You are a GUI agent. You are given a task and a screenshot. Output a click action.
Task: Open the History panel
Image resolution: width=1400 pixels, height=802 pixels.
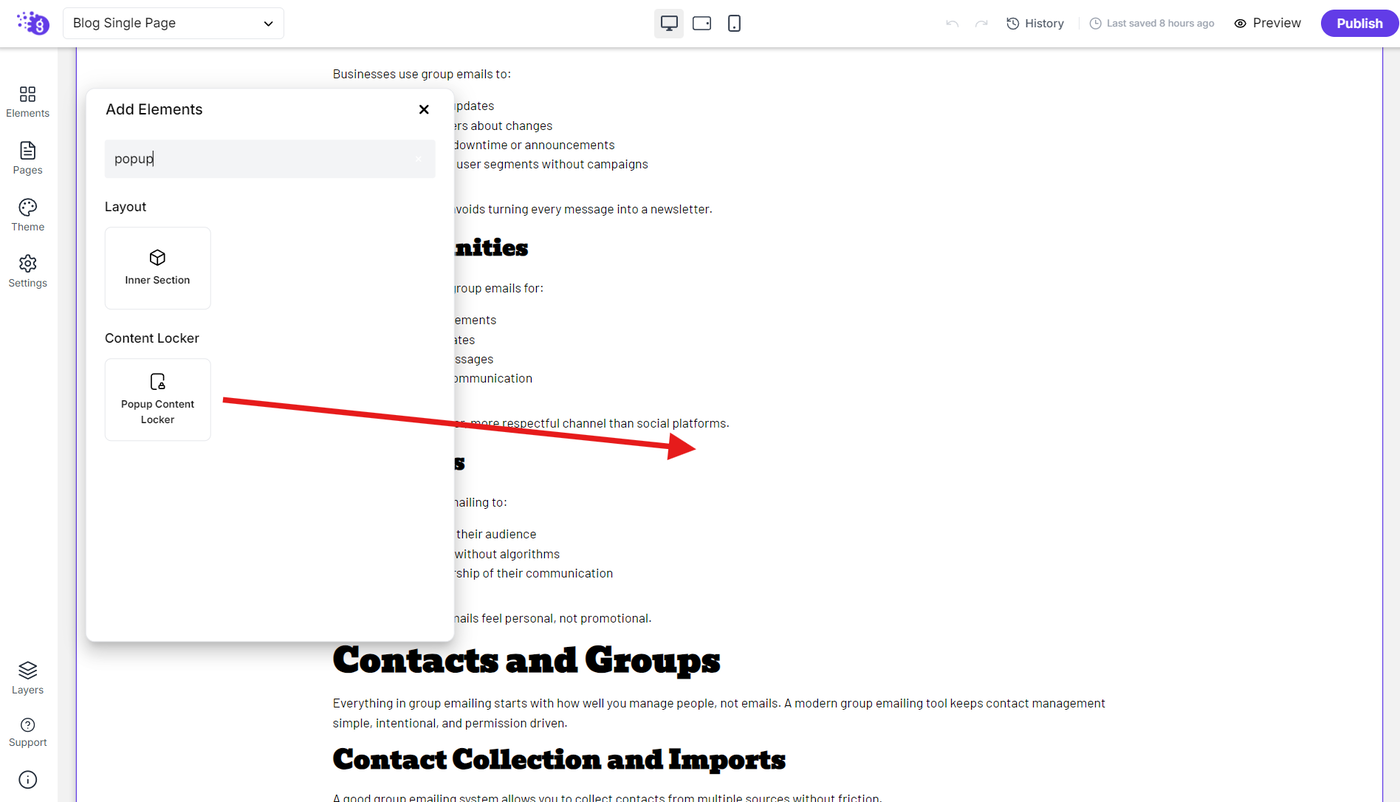point(1035,23)
